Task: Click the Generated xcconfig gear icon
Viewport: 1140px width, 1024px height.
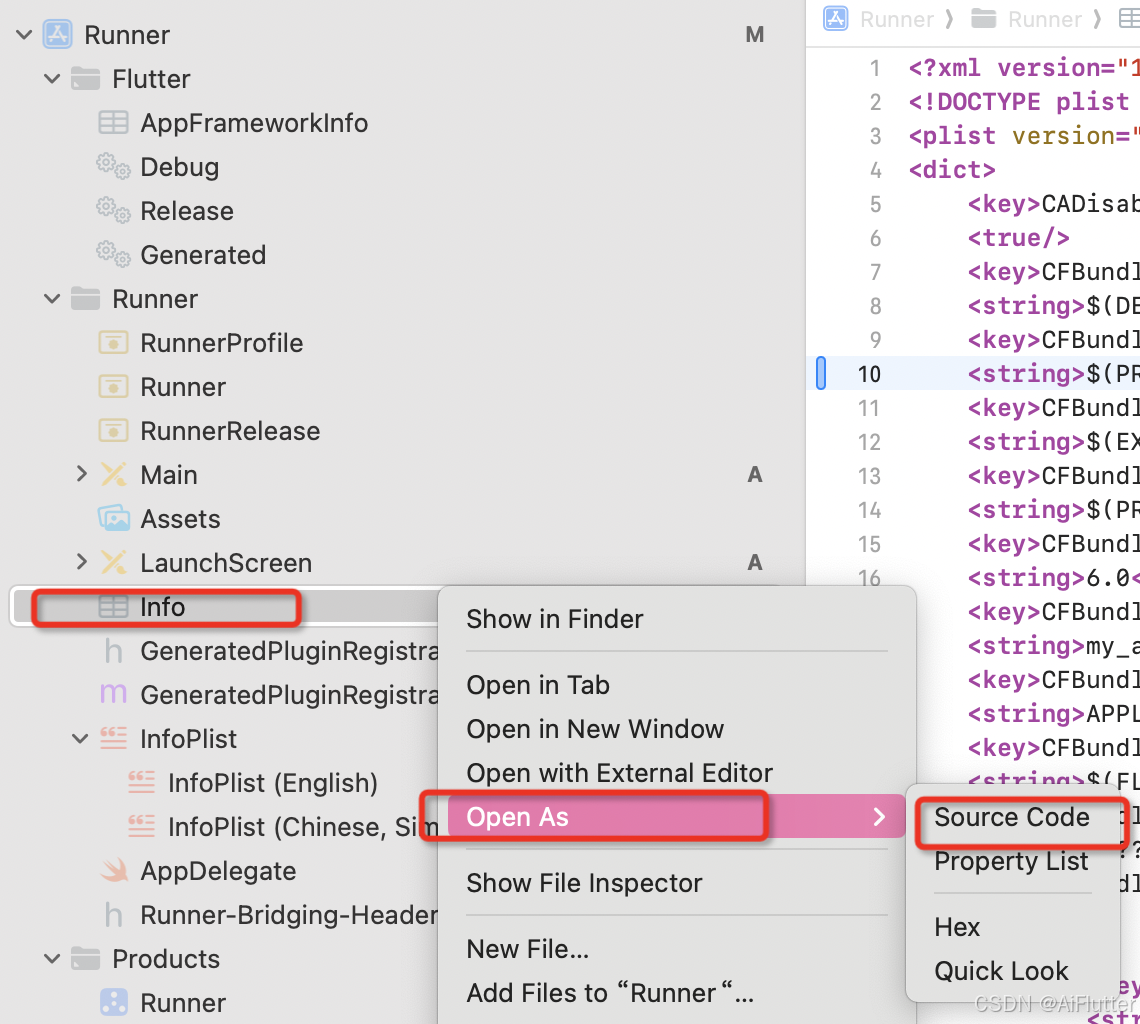Action: 113,255
